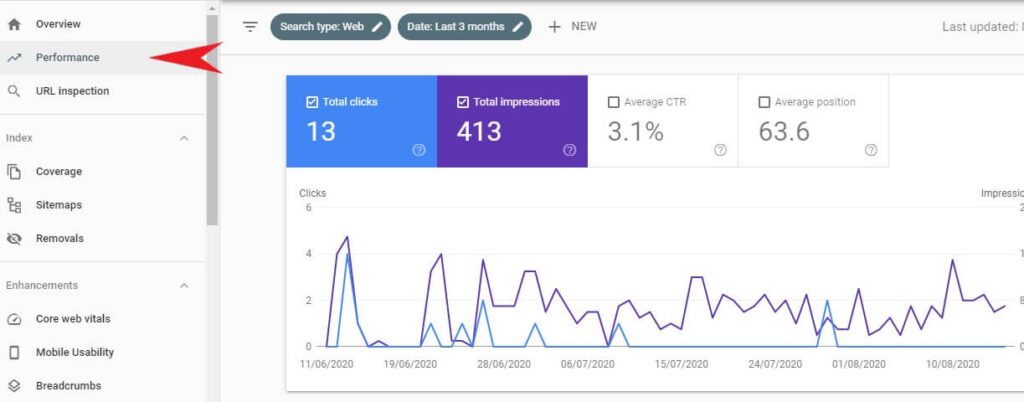
Task: Uncheck the Total impressions checkbox
Action: point(462,102)
